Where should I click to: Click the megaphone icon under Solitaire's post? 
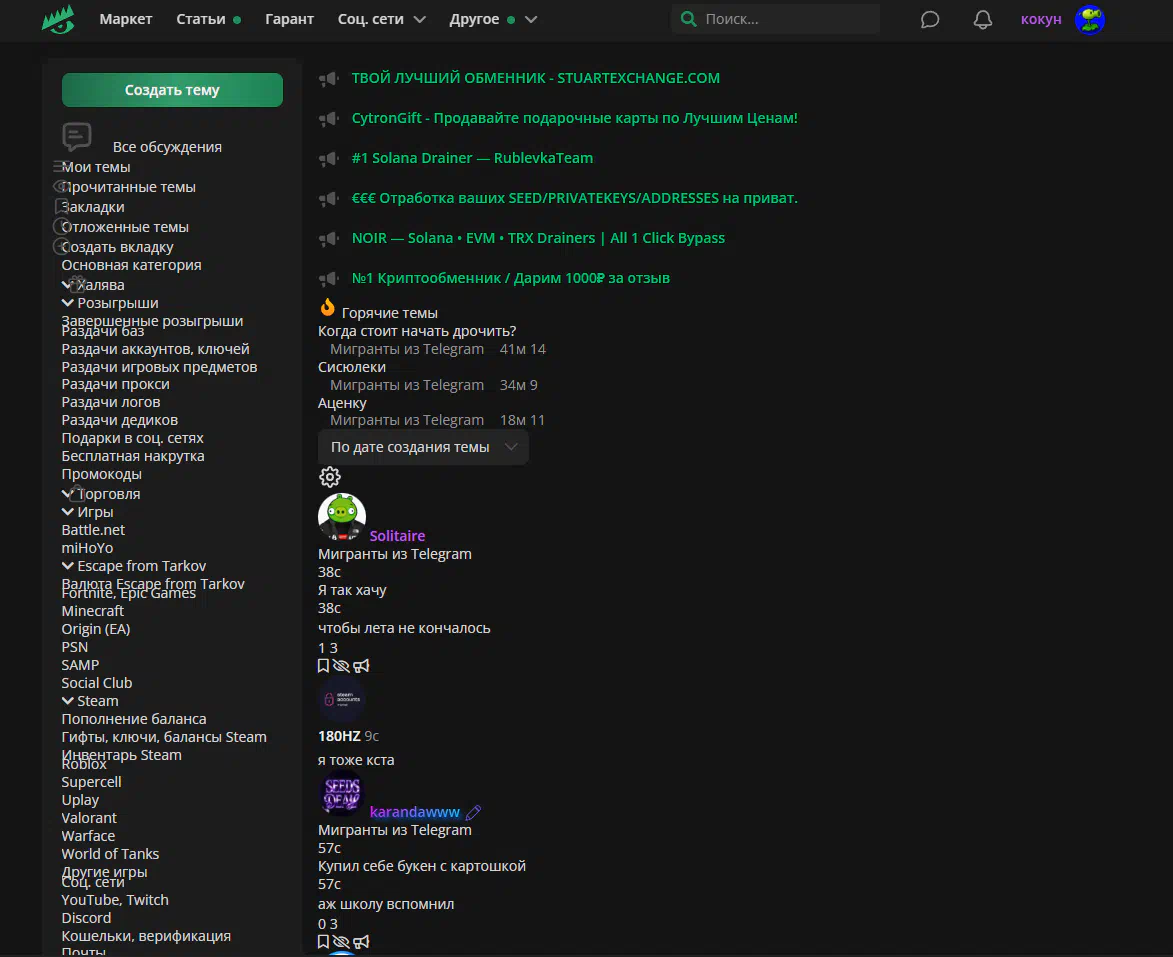(x=361, y=666)
